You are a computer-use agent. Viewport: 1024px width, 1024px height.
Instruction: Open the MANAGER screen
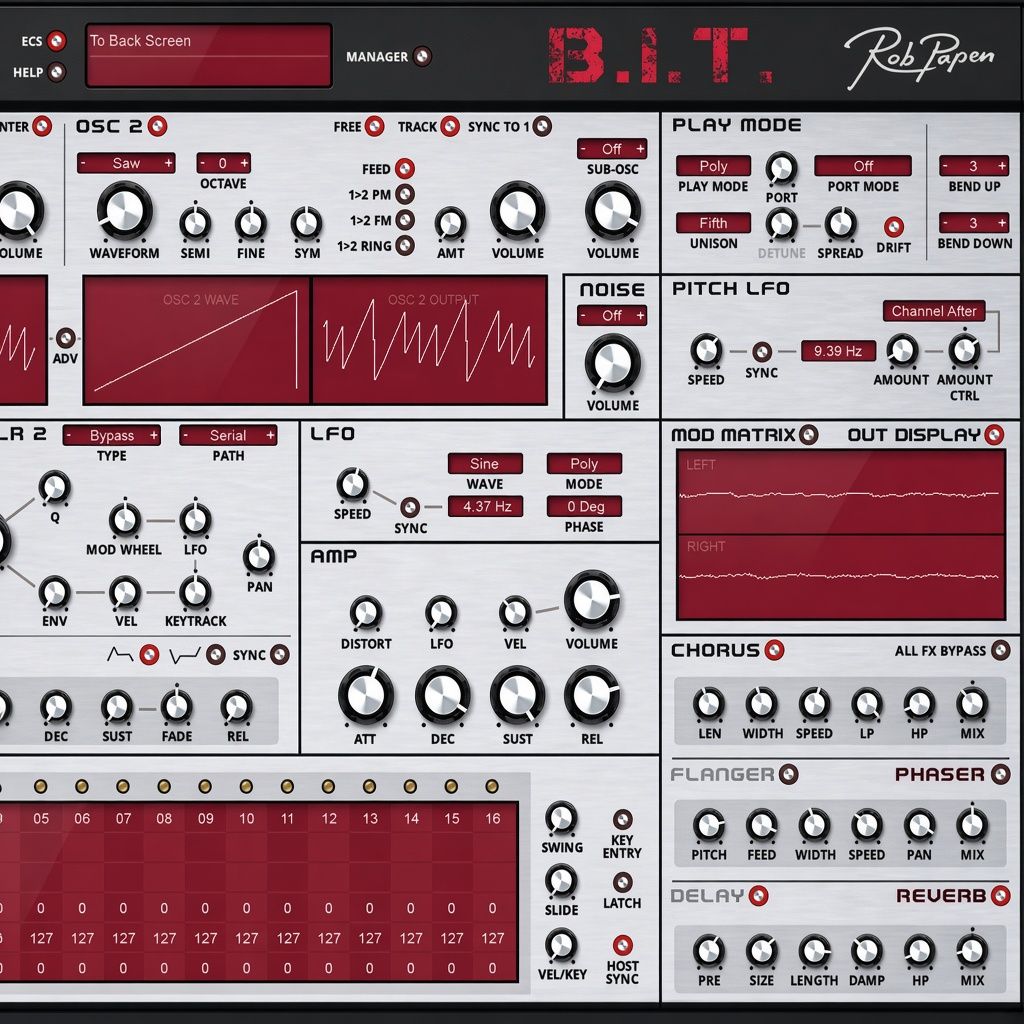click(423, 57)
